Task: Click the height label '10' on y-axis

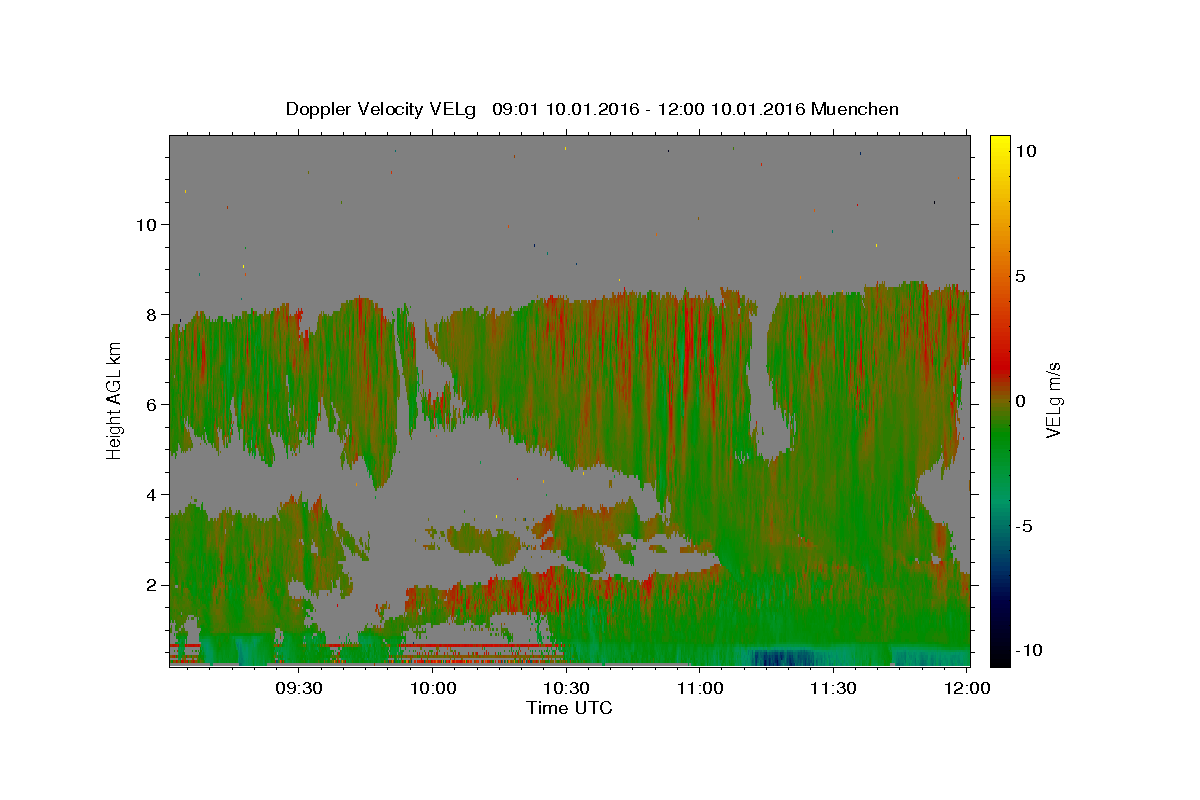Action: [x=145, y=224]
